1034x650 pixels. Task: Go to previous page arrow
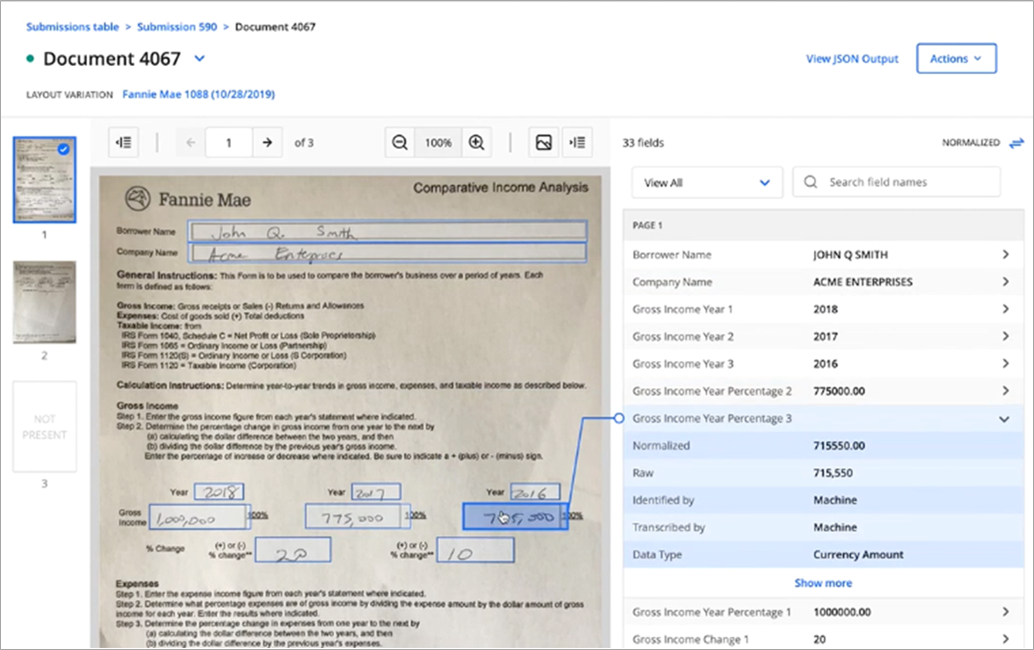tap(191, 142)
